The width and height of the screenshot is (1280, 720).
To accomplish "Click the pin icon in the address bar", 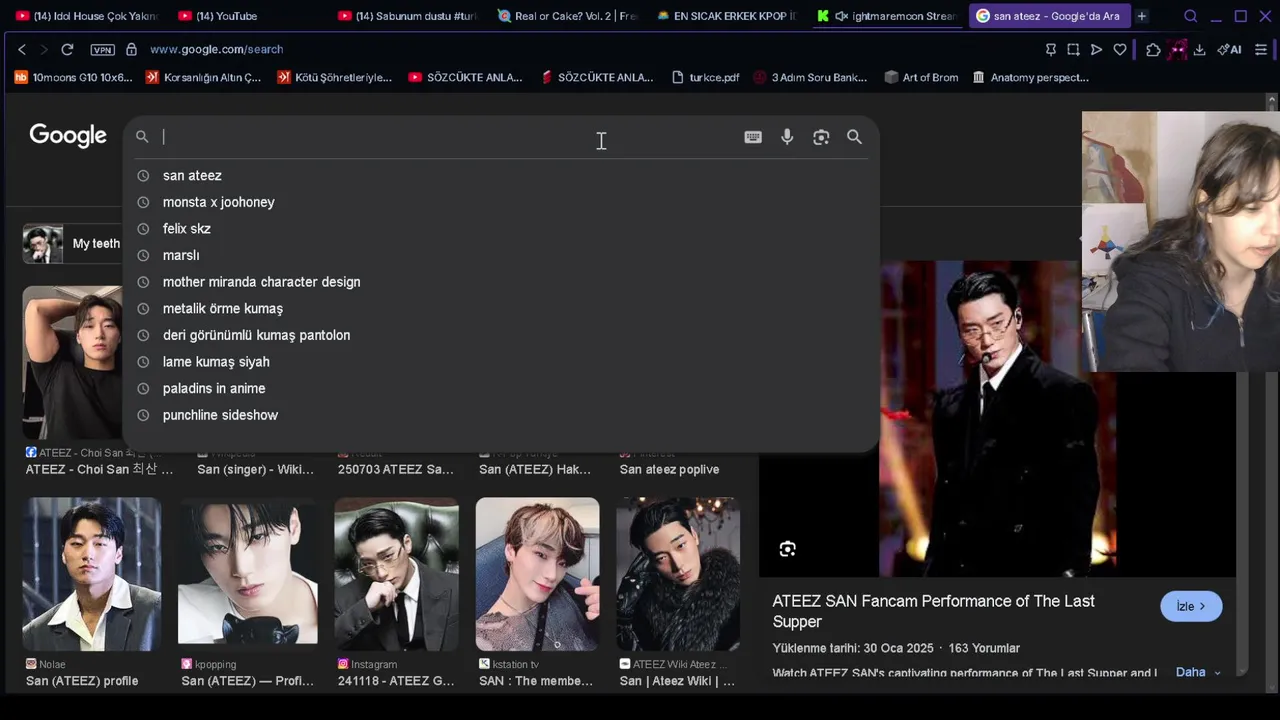I will click(1050, 49).
